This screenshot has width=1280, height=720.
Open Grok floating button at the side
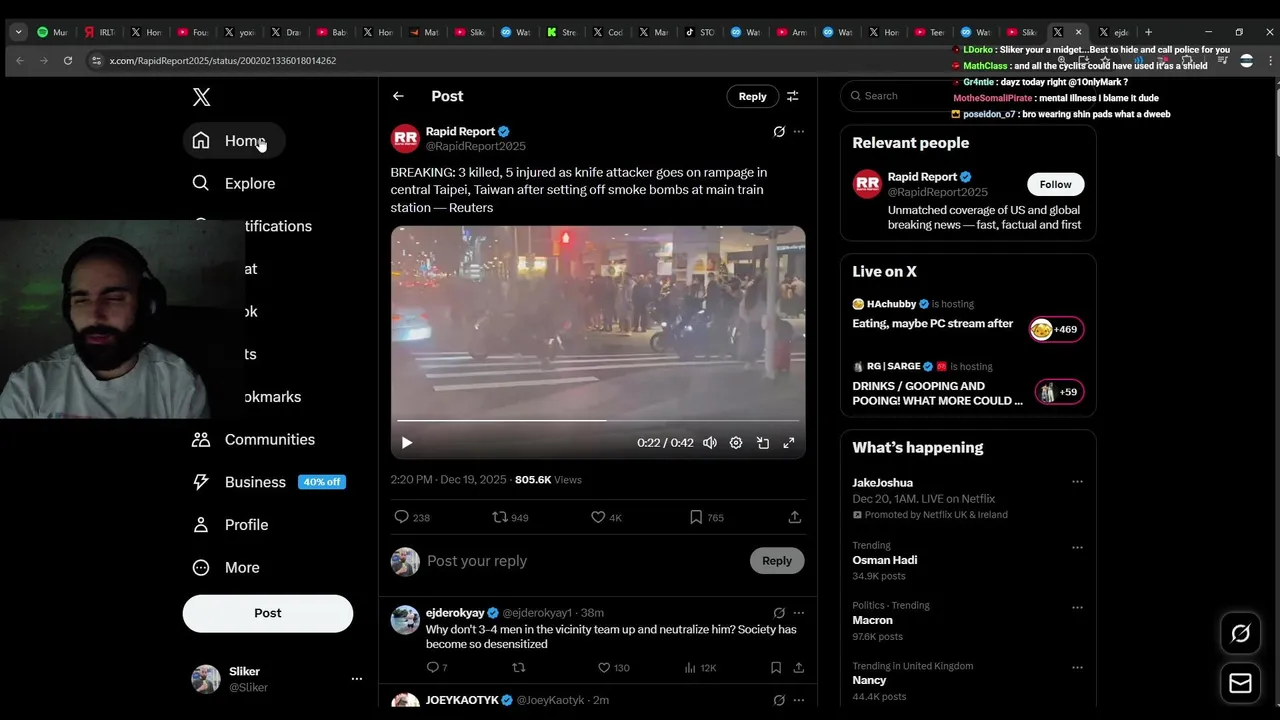pos(1240,633)
